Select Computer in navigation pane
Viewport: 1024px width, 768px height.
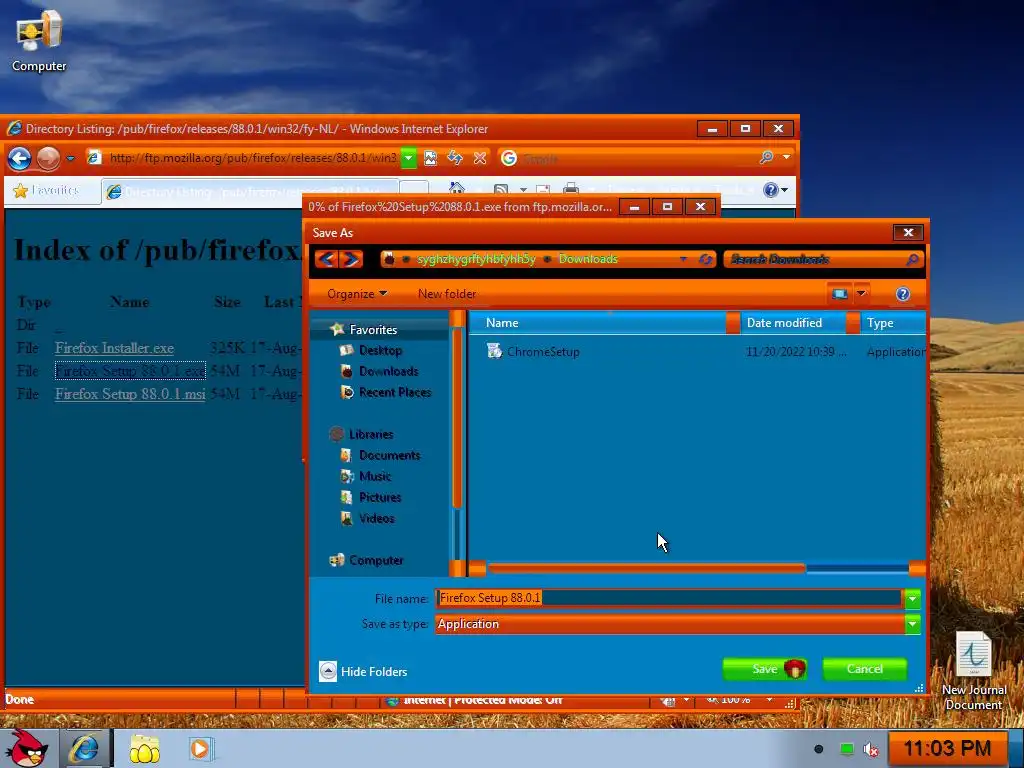pos(376,560)
